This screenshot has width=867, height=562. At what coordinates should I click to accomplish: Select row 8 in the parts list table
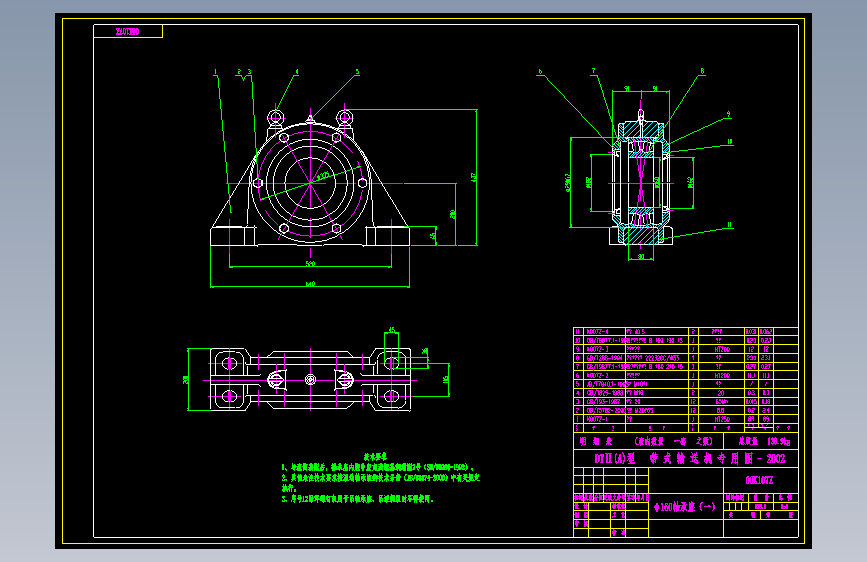686,358
